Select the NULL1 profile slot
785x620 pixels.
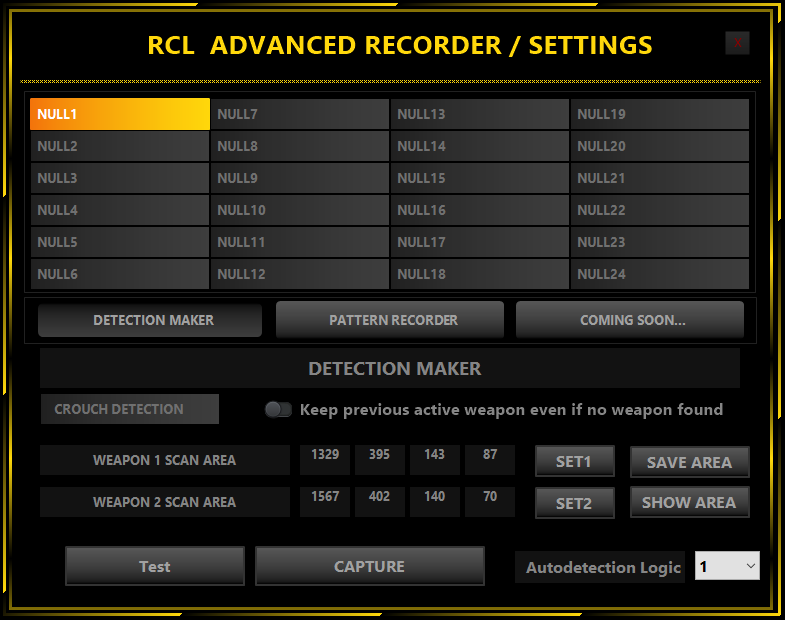pos(120,114)
